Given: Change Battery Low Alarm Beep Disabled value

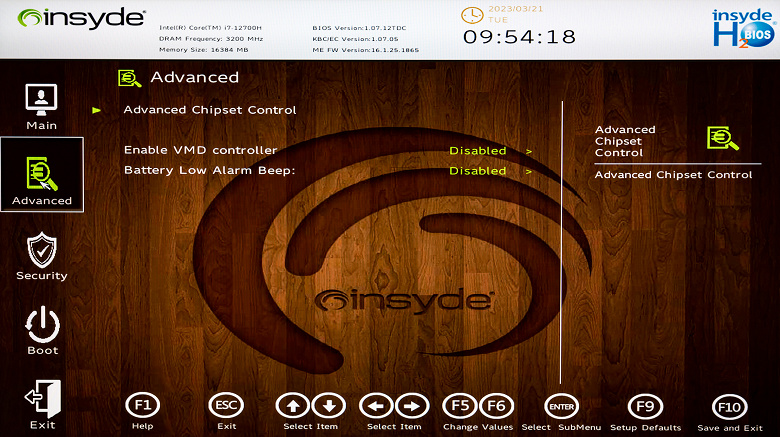Looking at the screenshot, I should [478, 171].
